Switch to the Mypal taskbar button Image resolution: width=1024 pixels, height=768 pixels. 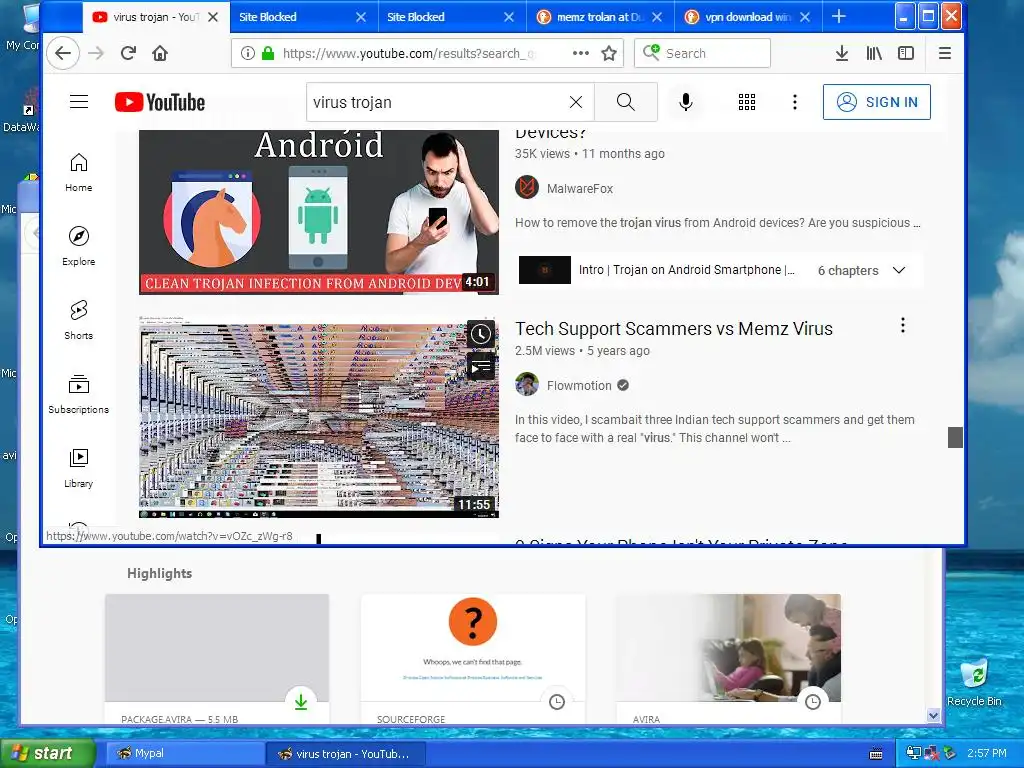pyautogui.click(x=185, y=754)
